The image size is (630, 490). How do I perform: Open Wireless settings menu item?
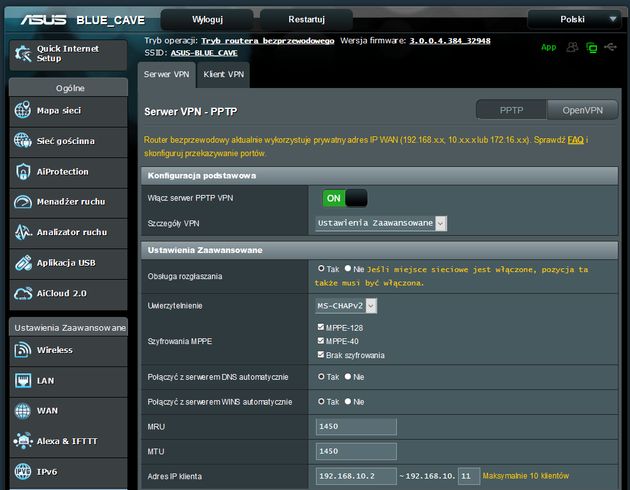68,350
